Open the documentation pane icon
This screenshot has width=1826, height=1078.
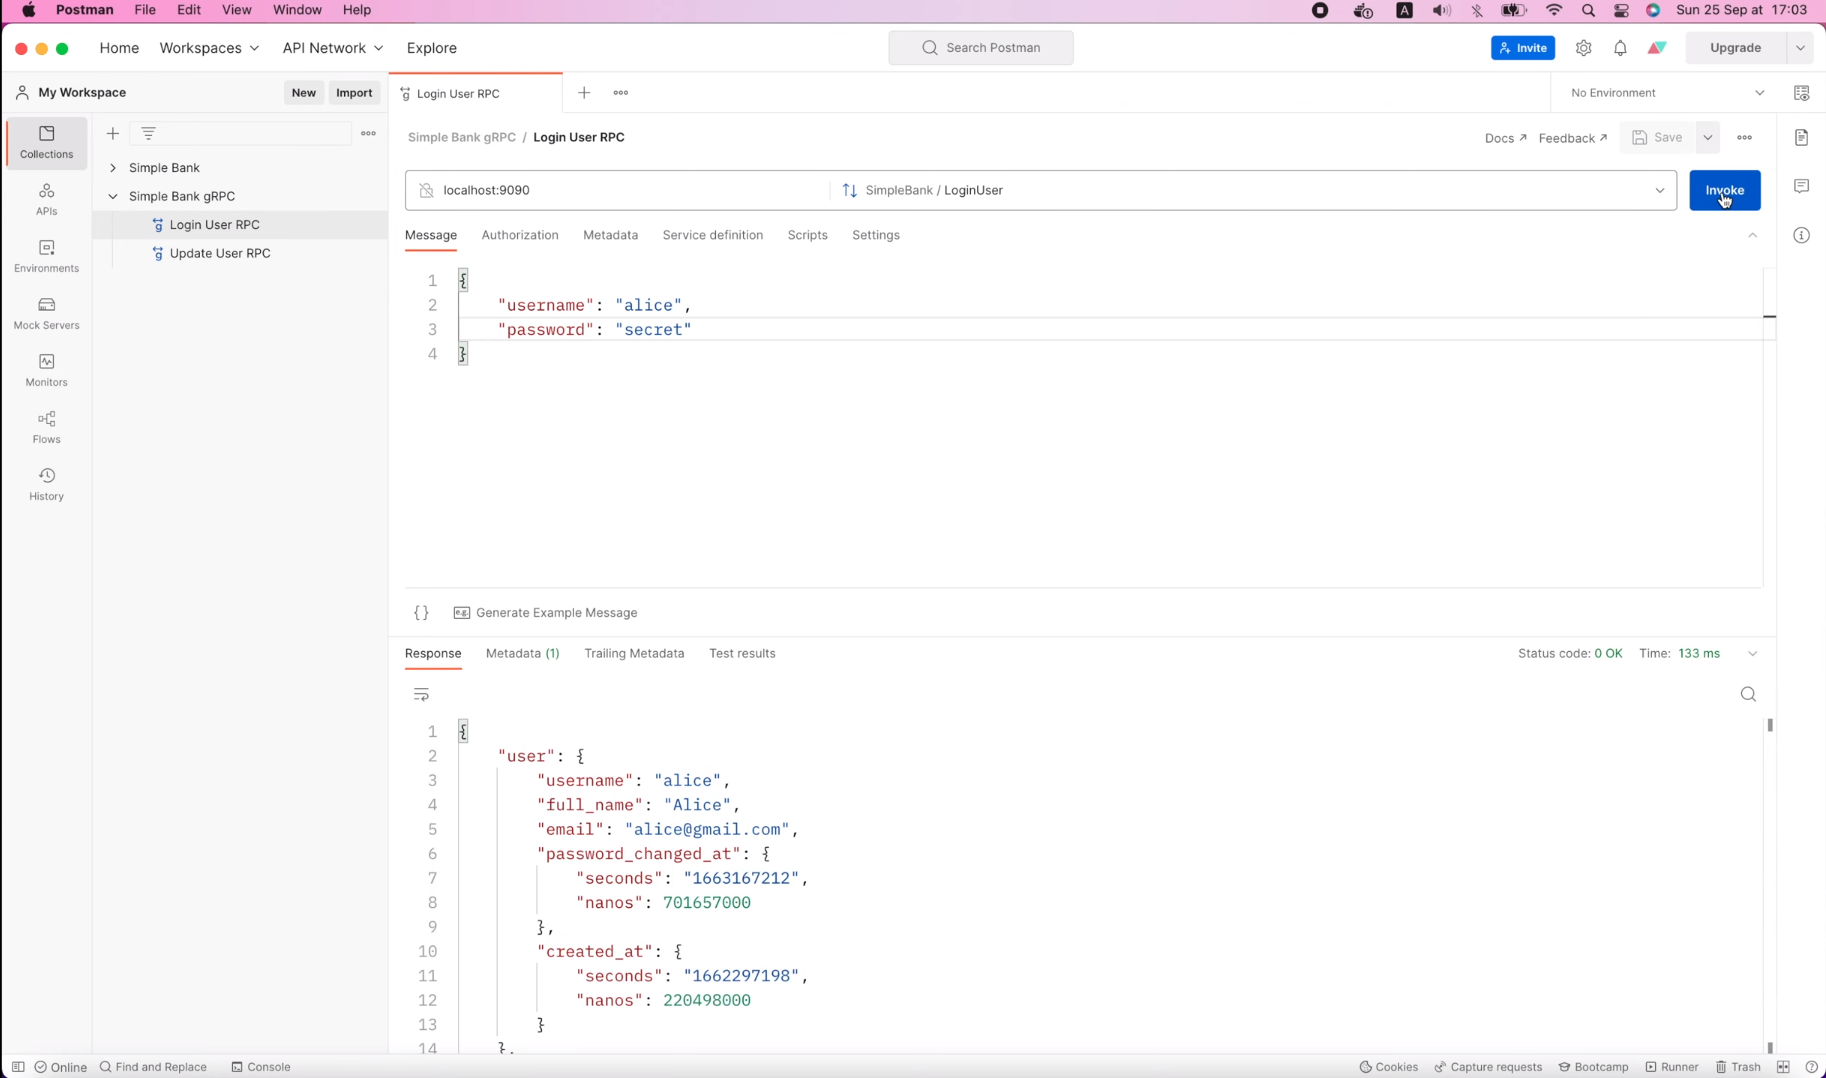point(1801,138)
